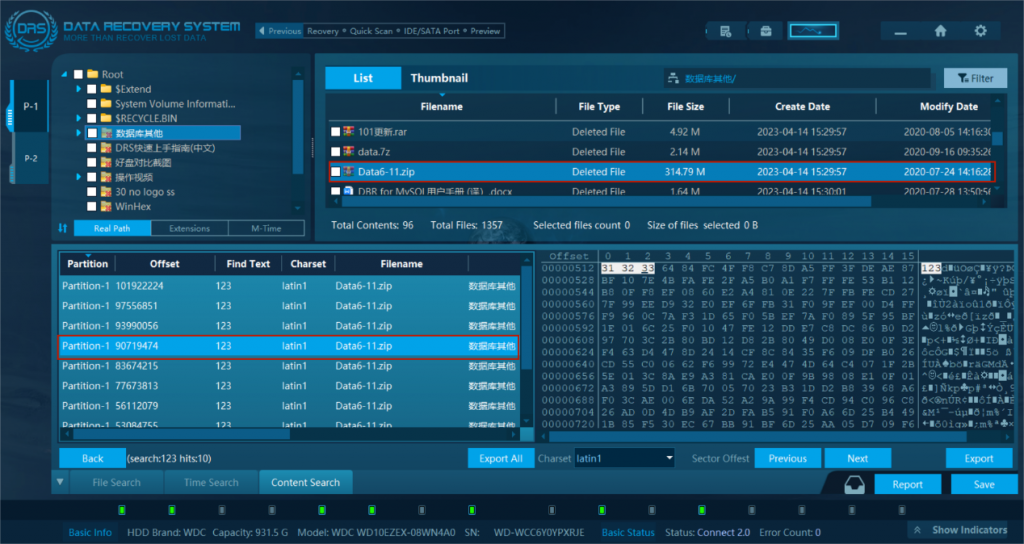Tick the checkbox for 101更新.rar

336,132
